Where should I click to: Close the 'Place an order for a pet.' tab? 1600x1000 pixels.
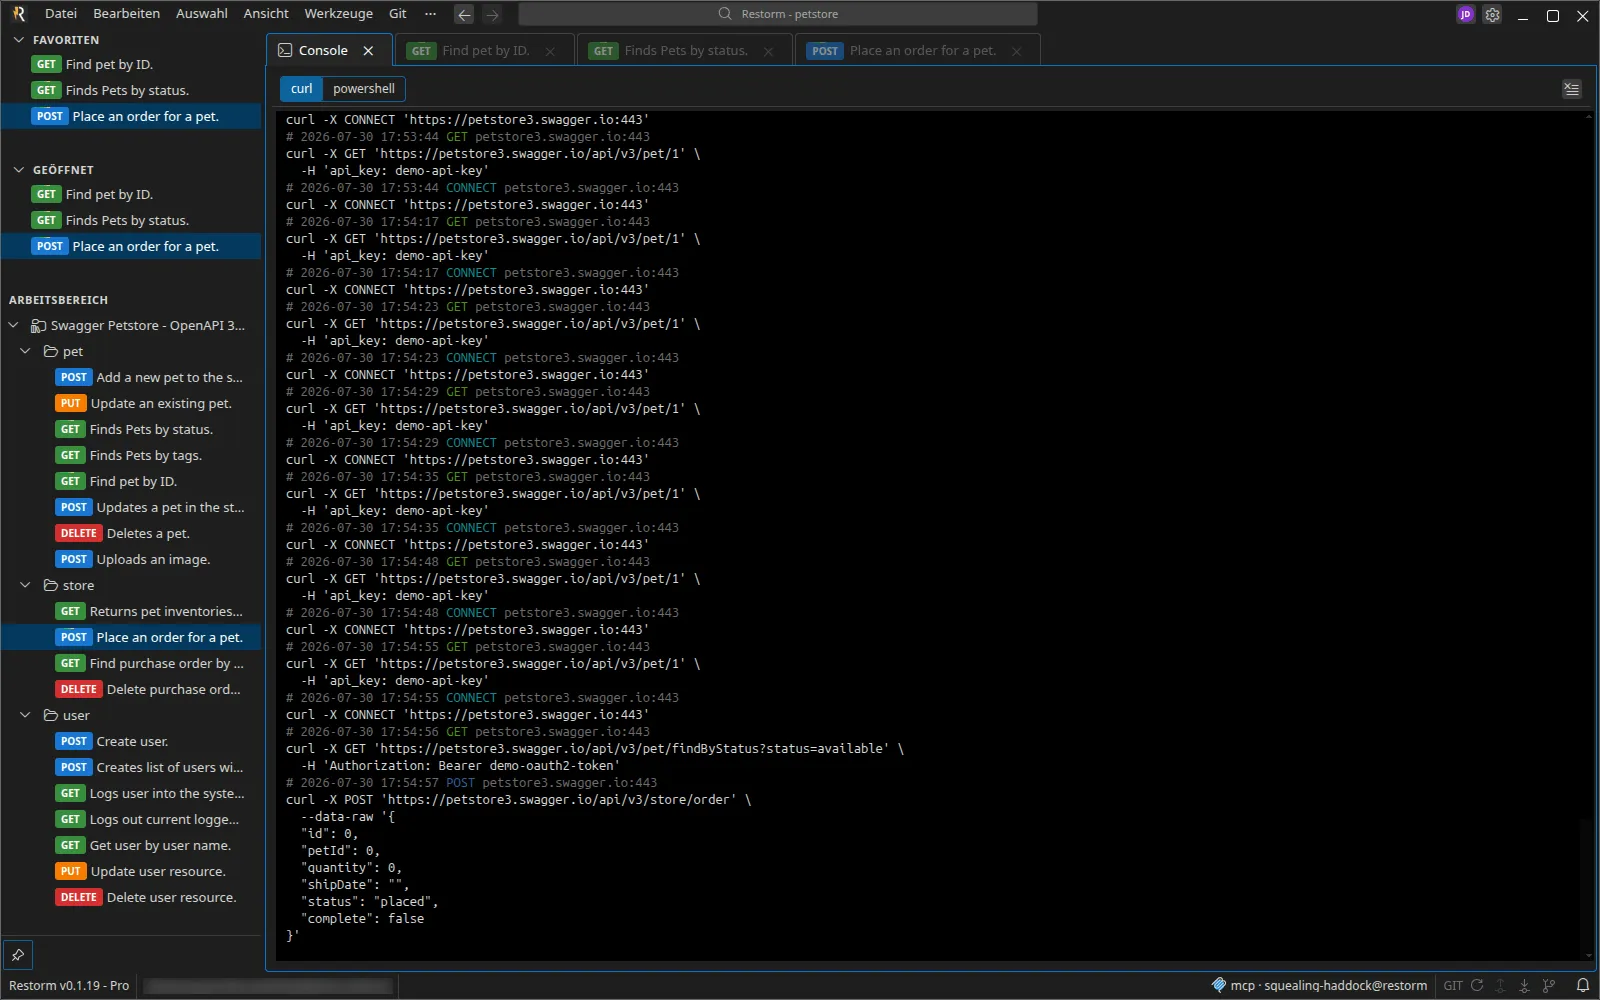pyautogui.click(x=1016, y=51)
